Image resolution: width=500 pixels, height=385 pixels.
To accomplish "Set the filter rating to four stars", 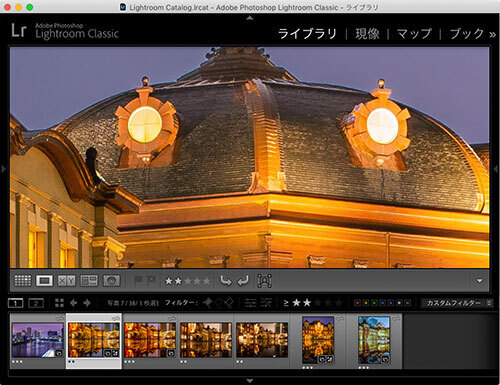I will (x=328, y=303).
